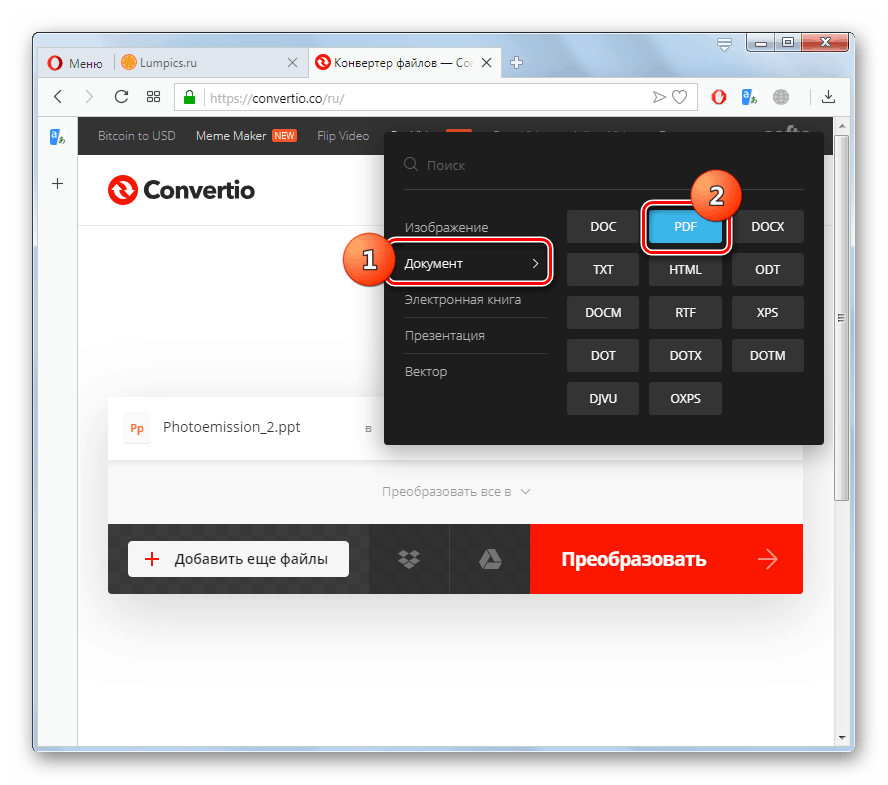Click the Convertio logo
Image resolution: width=888 pixels, height=785 pixels.
180,190
